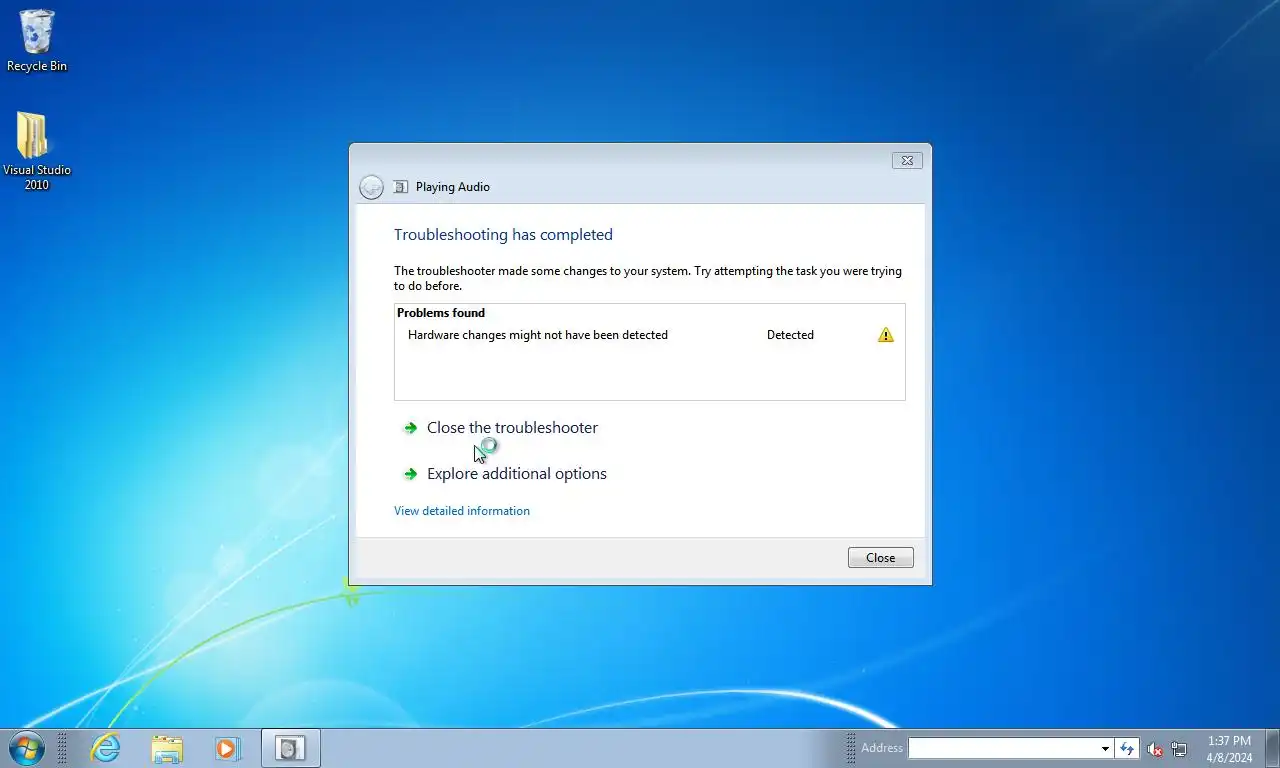The width and height of the screenshot is (1280, 768).
Task: Click the clock showing 1:37 PM
Action: 1229,741
